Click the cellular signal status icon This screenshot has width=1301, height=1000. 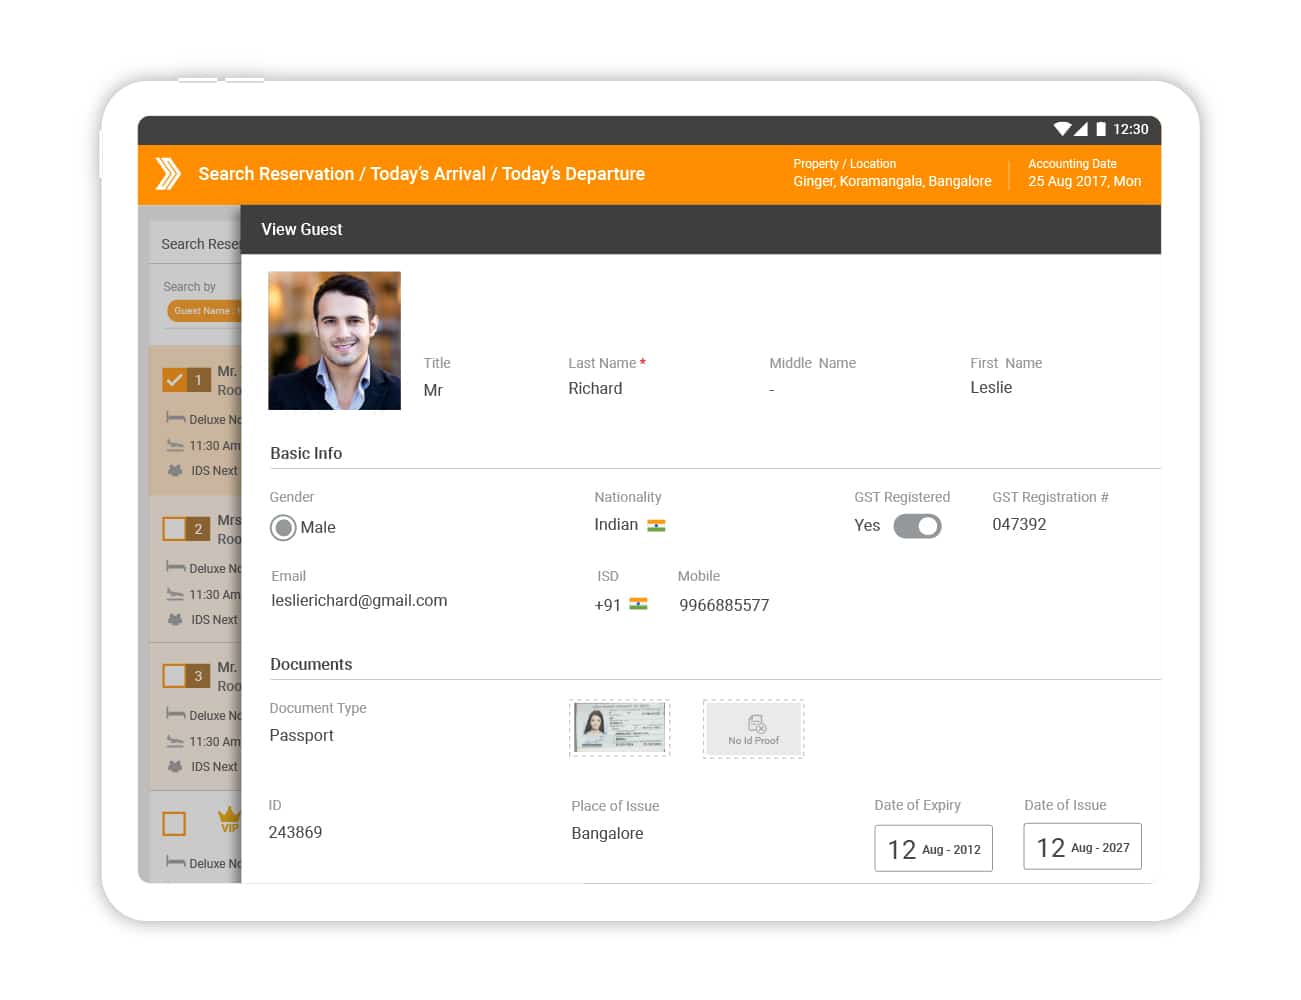tap(1081, 129)
